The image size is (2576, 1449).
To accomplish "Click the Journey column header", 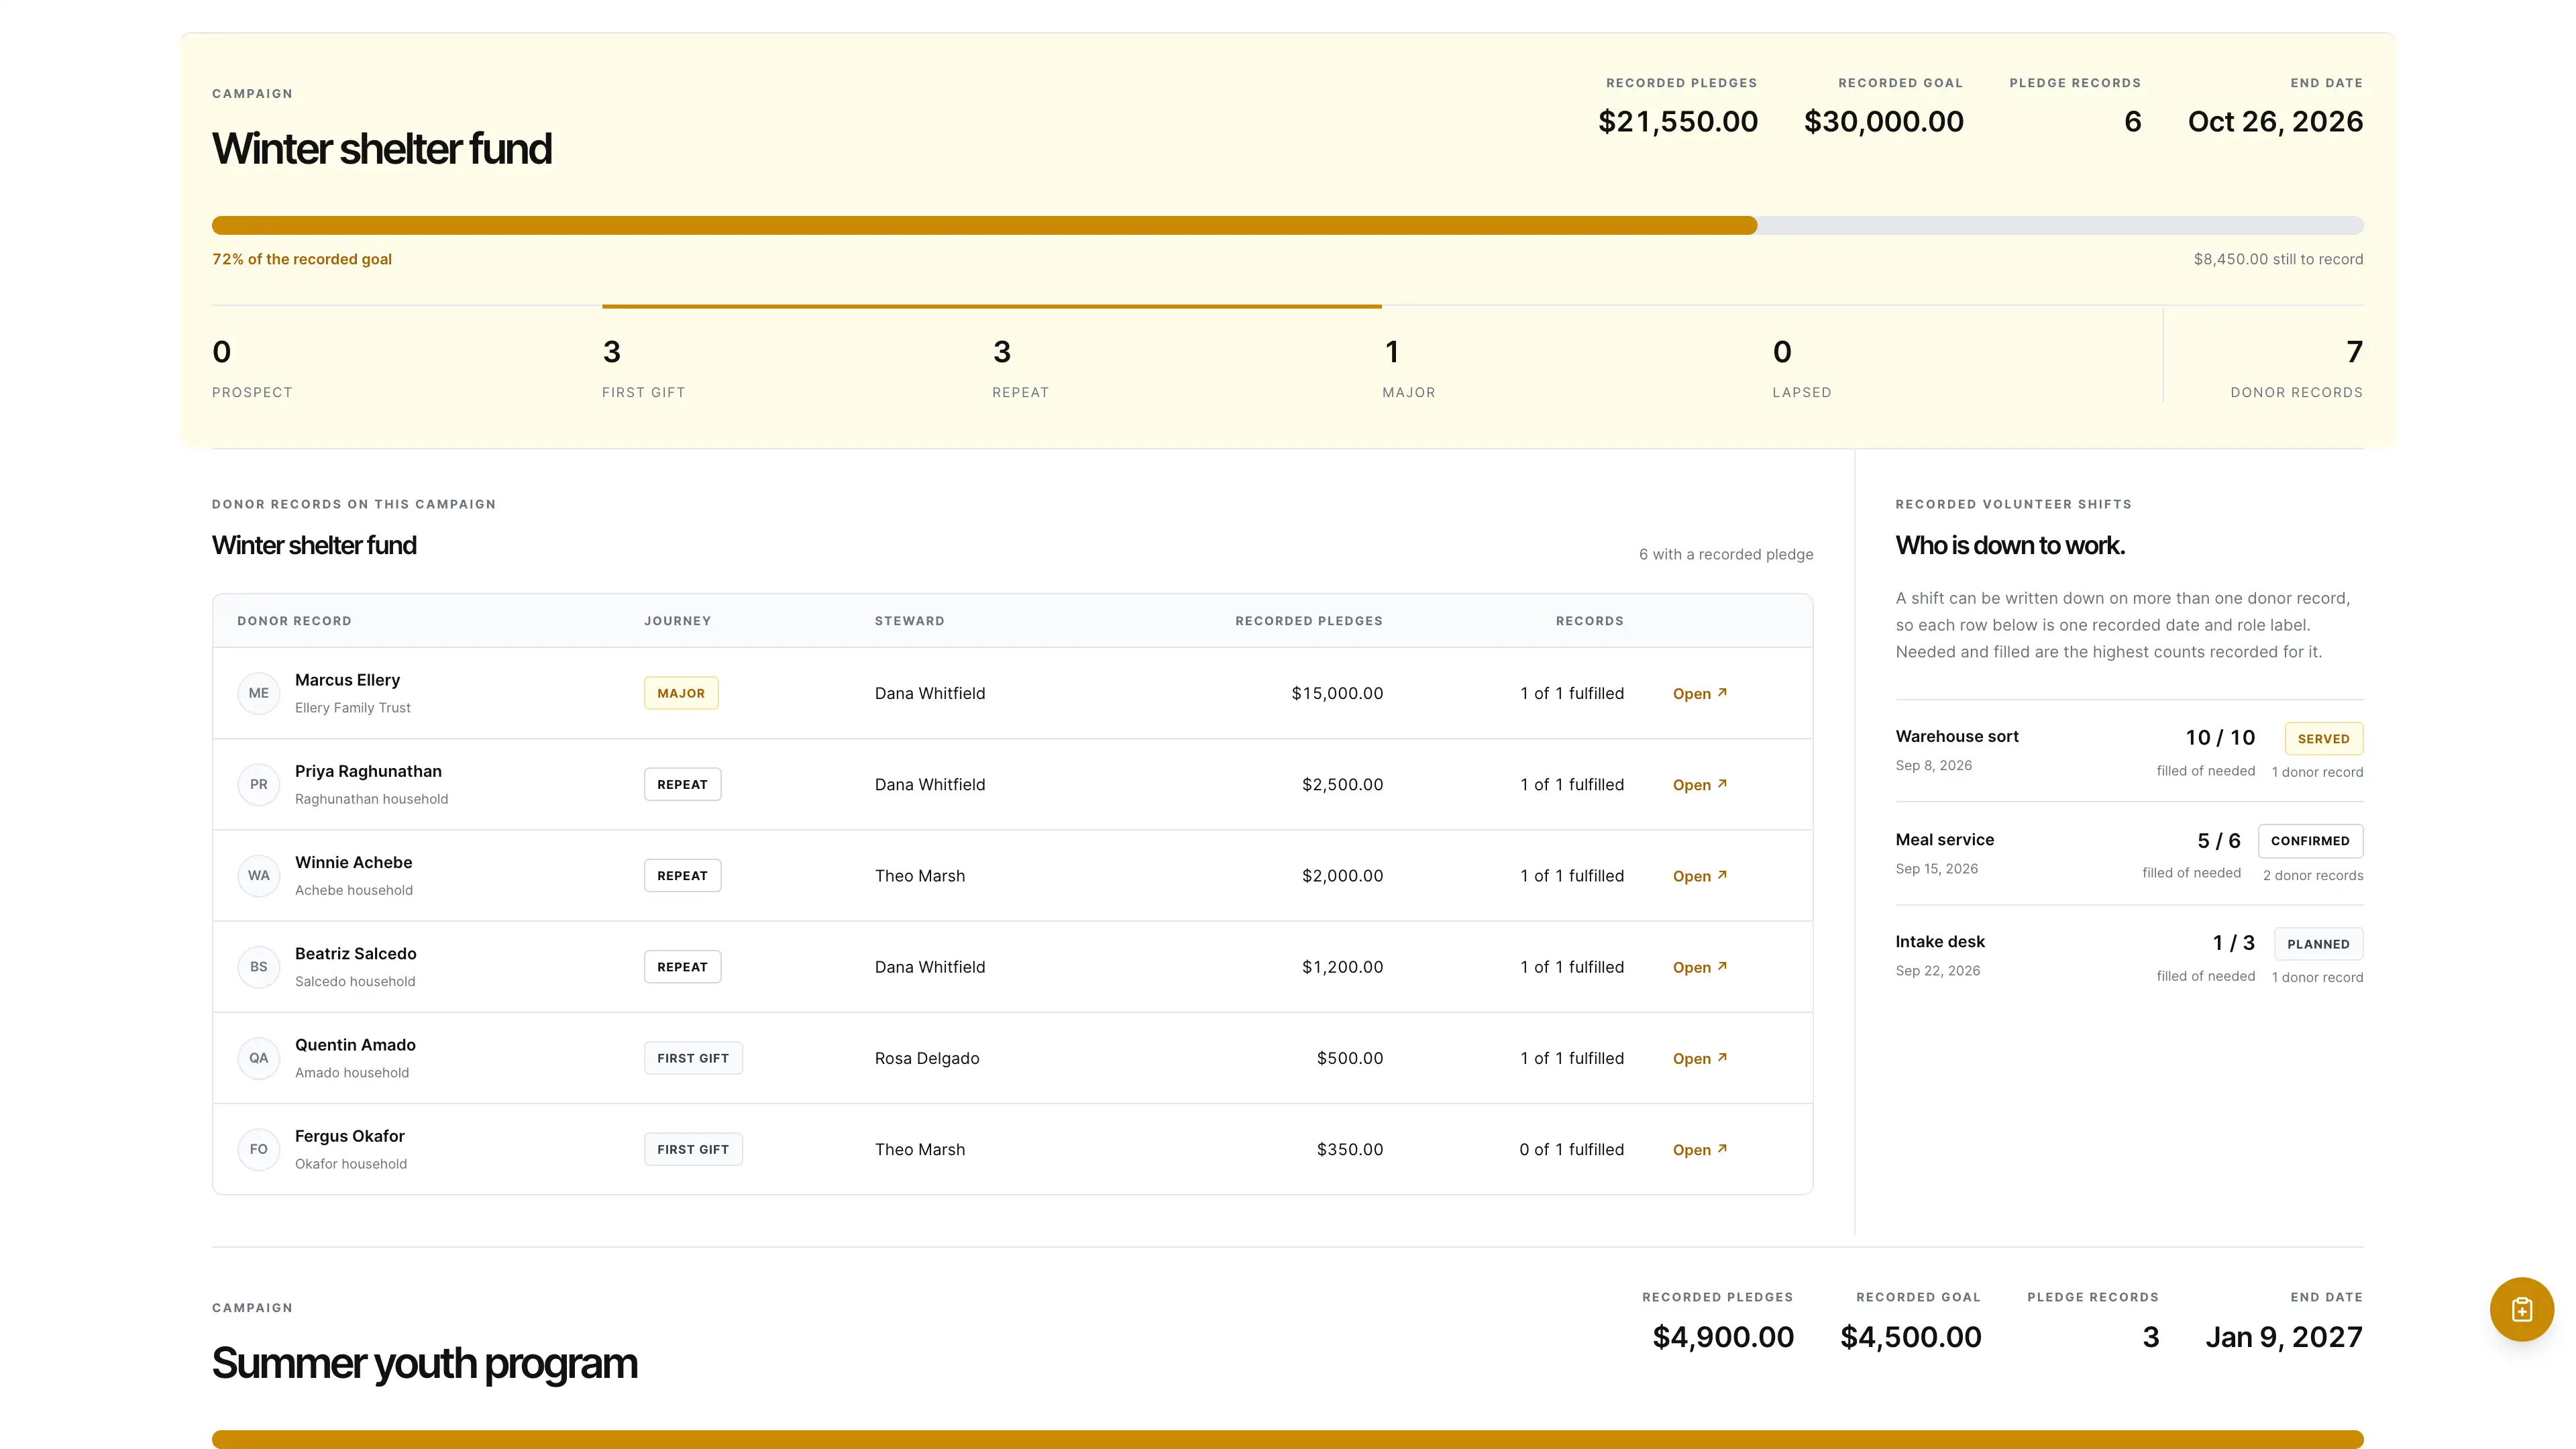I will point(677,621).
